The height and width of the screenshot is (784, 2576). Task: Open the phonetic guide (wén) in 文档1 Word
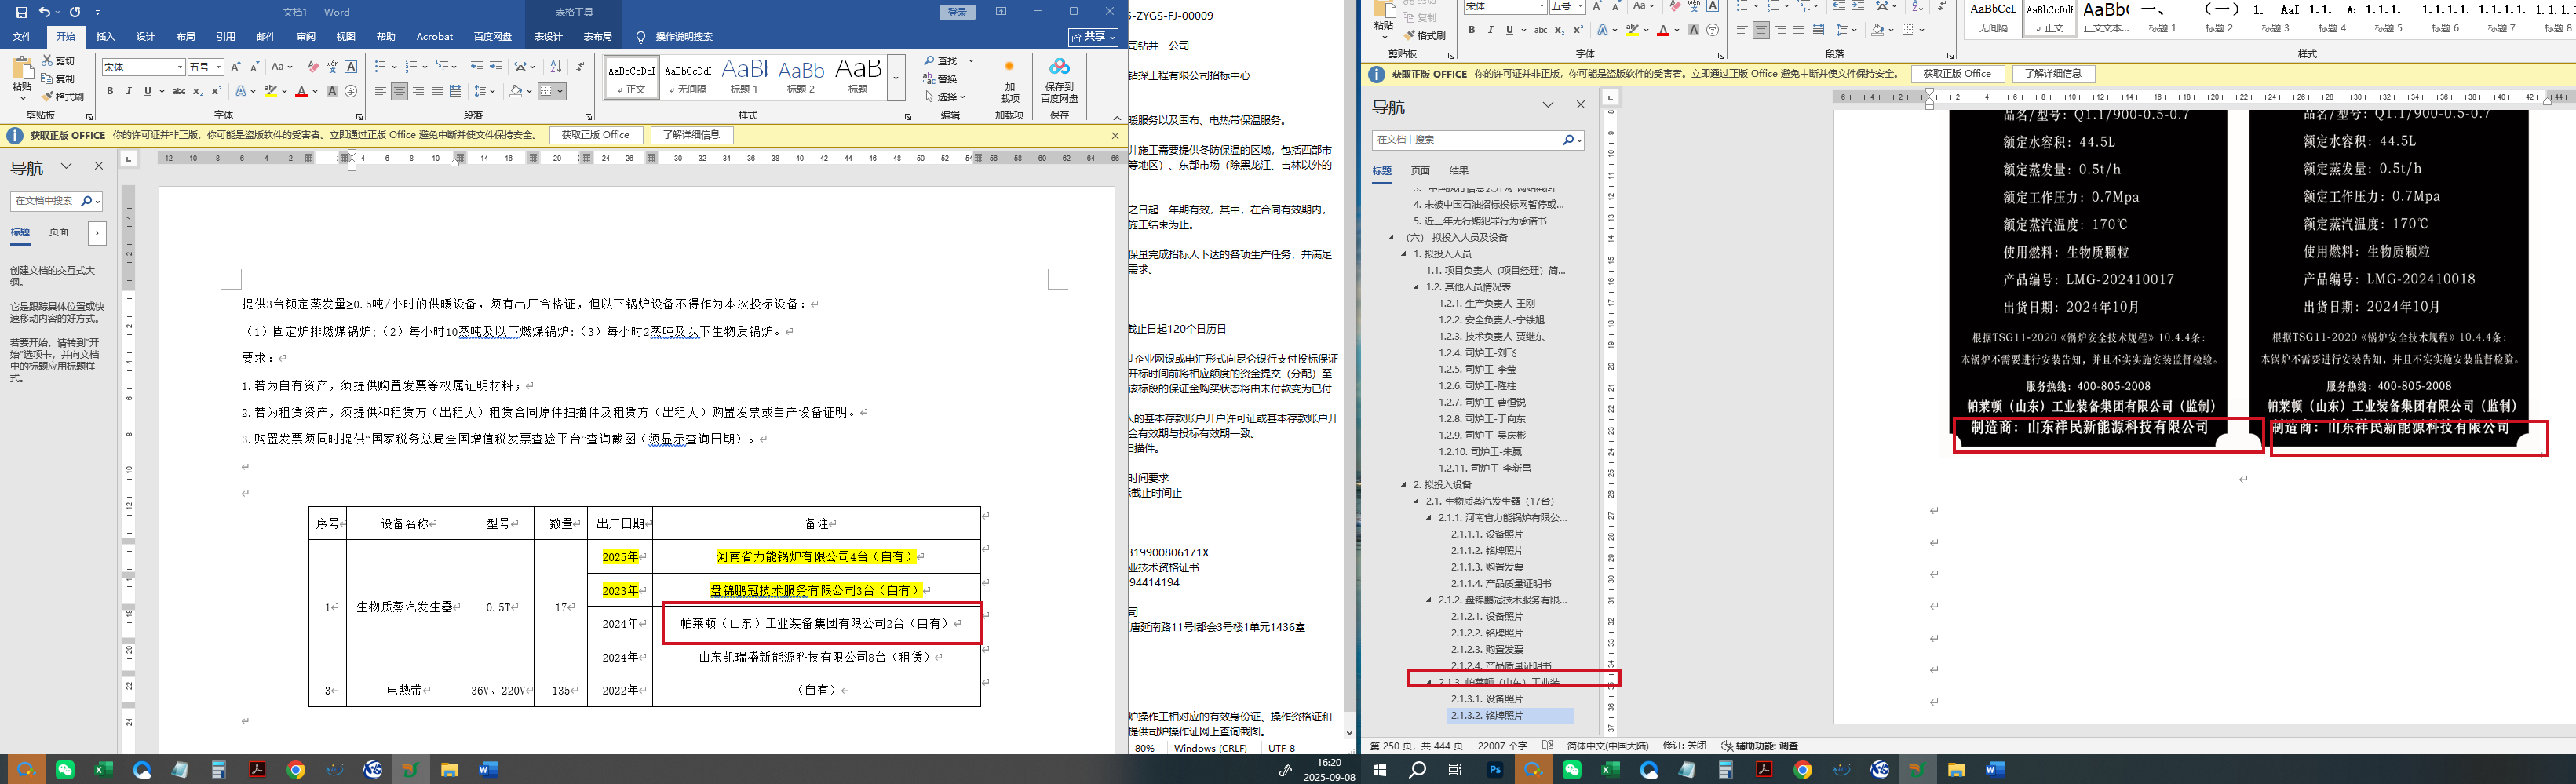coord(332,67)
